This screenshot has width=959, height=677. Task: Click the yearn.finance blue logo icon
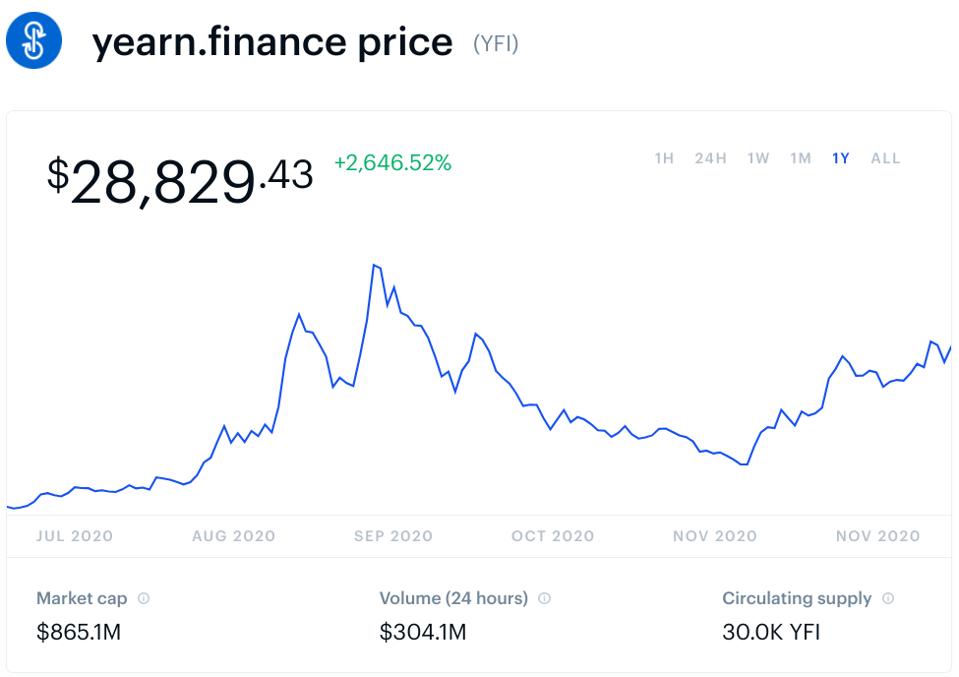tap(34, 41)
